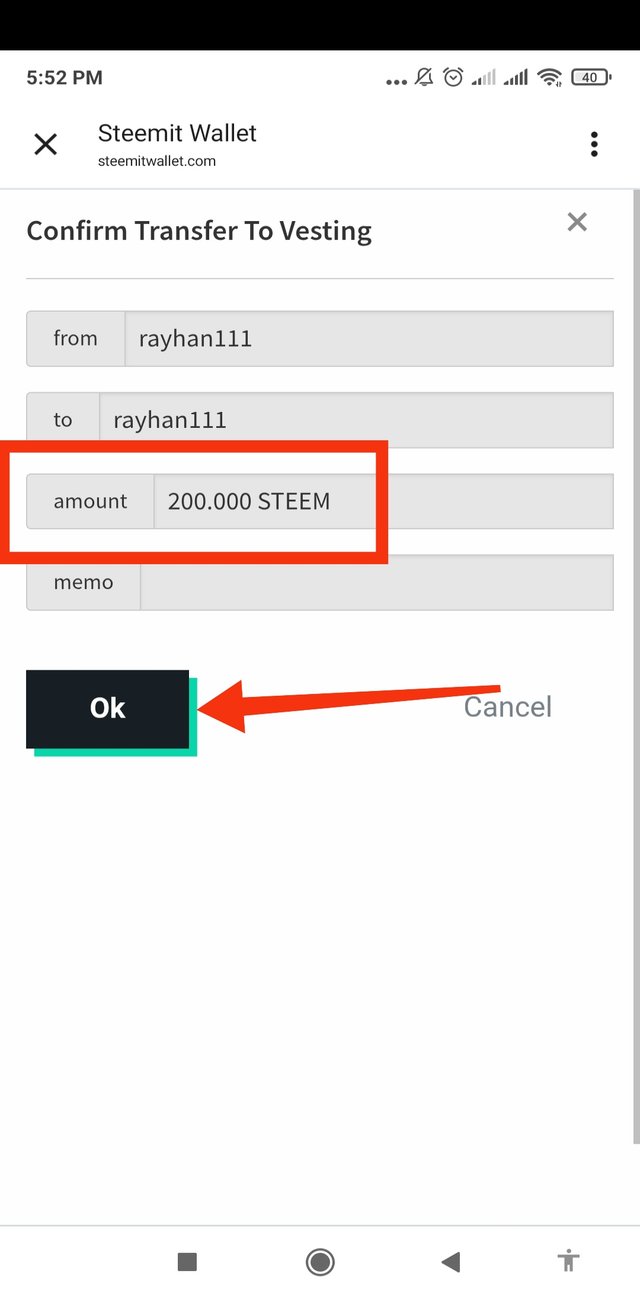Tap the battery indicator in status bar
The image size is (640, 1299).
pyautogui.click(x=590, y=78)
